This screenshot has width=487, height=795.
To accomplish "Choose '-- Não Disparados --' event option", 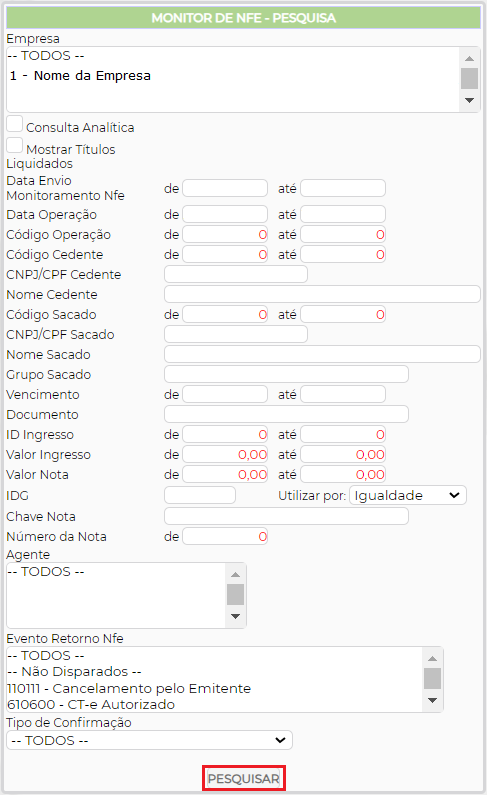I will click(x=74, y=672).
